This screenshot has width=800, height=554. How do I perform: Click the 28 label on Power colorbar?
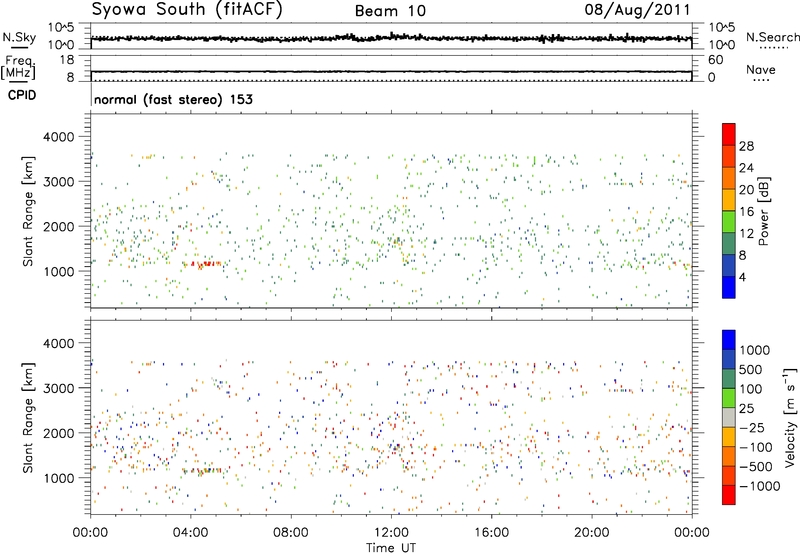point(746,146)
